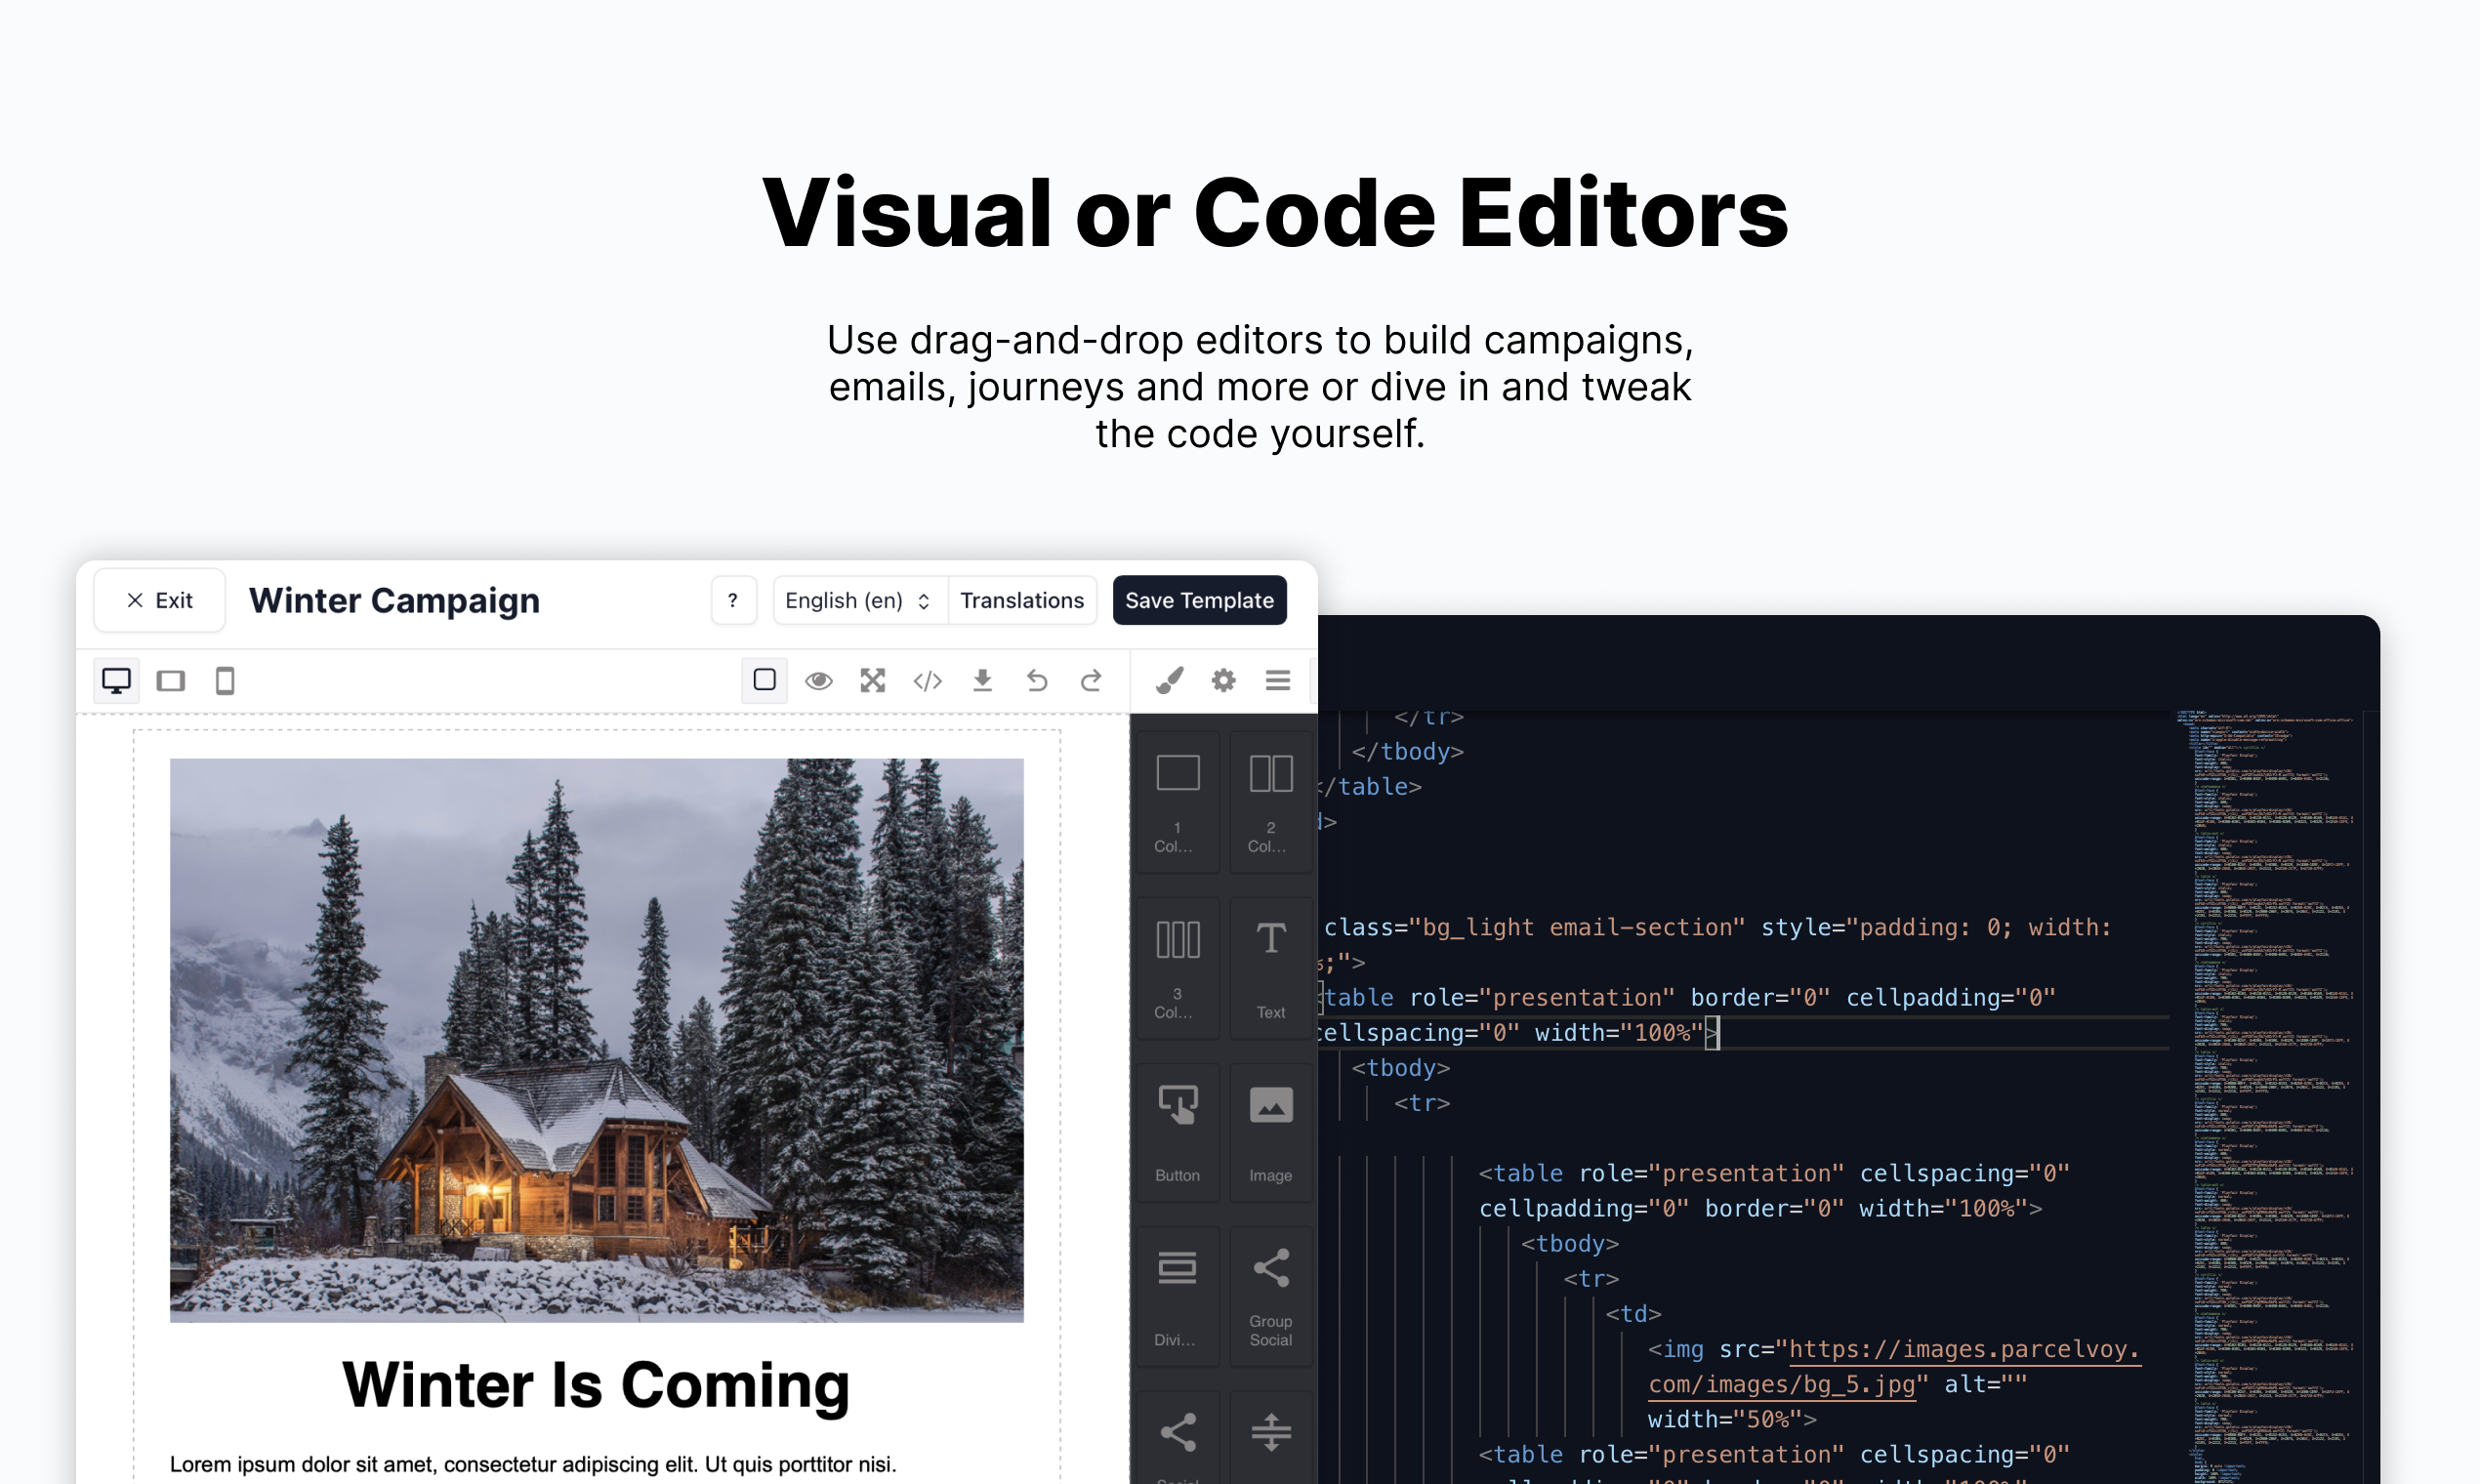Select the Spacer block icon
2480x1484 pixels.
tap(1271, 1434)
